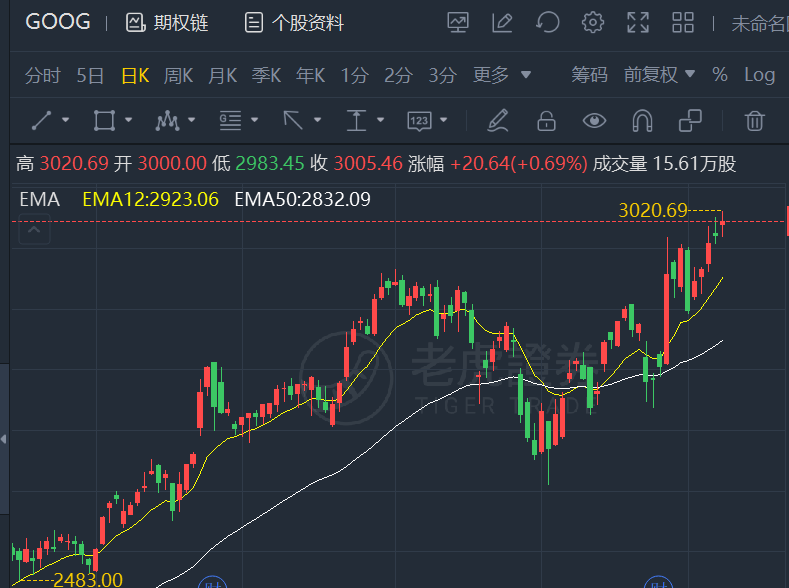
Task: Click the 3020.69 high price label
Action: pos(653,210)
